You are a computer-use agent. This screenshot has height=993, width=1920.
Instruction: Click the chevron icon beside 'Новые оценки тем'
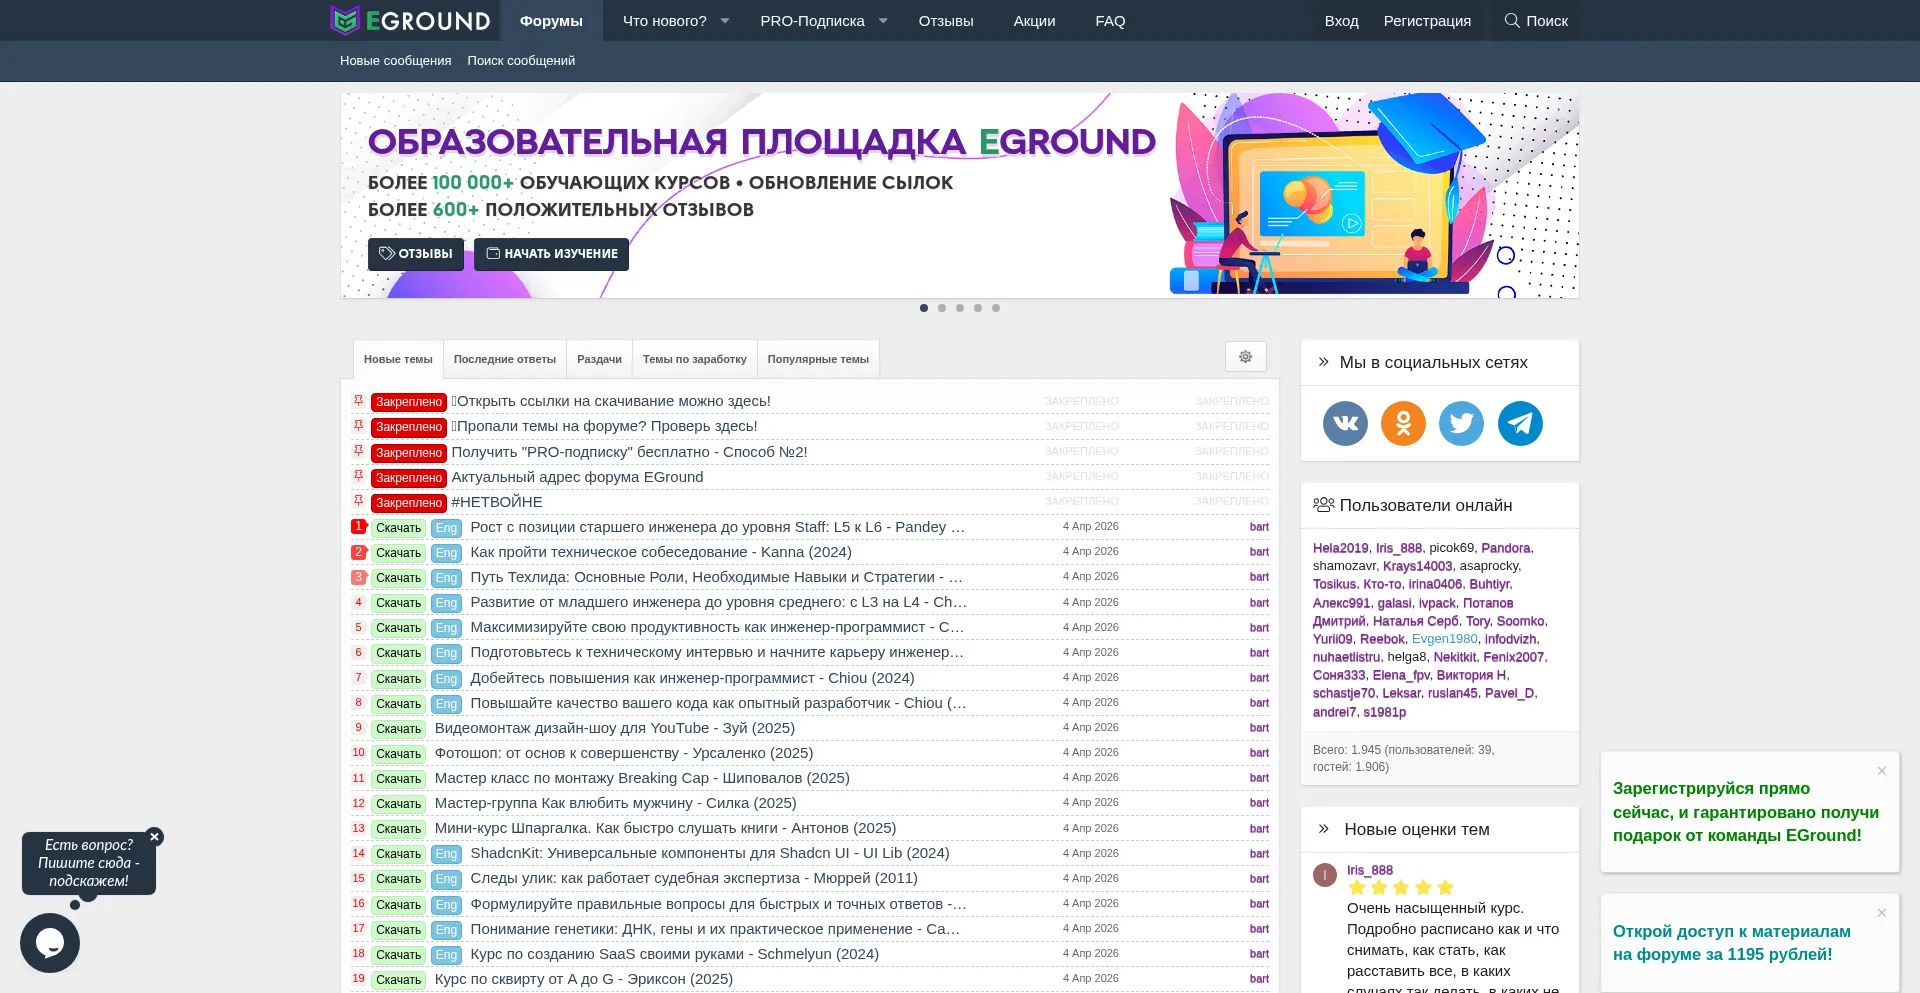click(x=1323, y=829)
